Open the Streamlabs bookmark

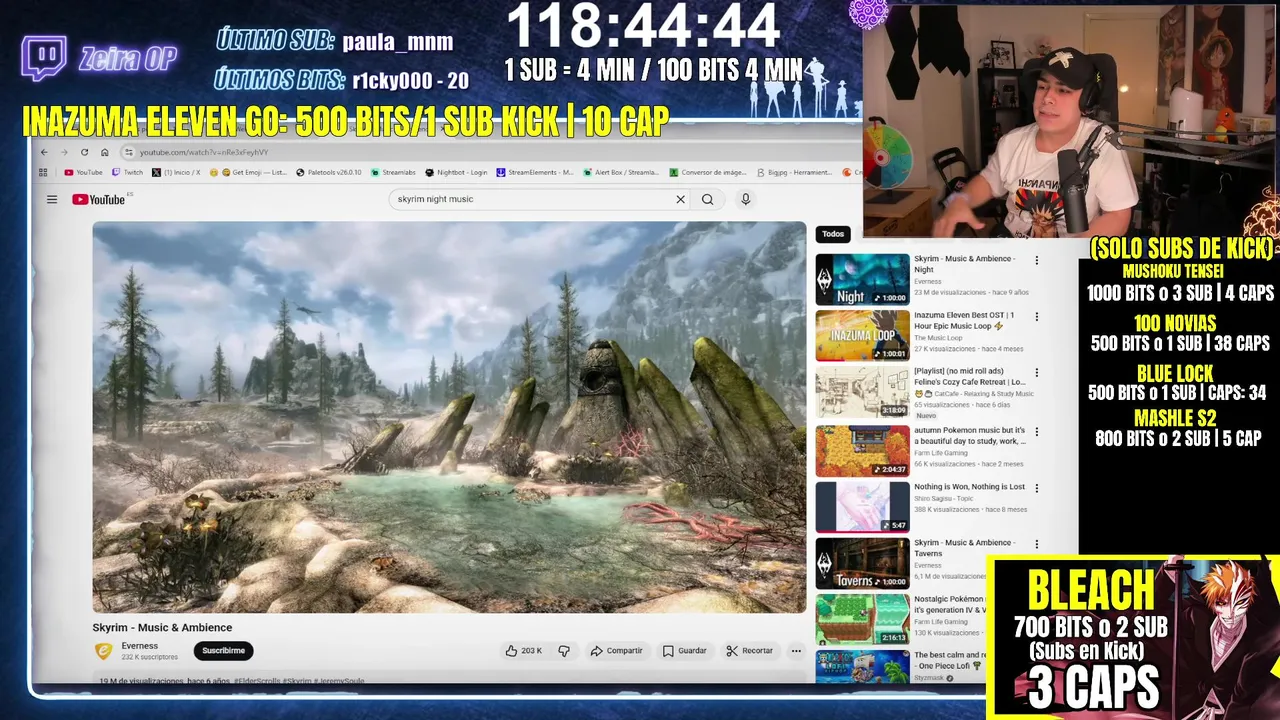pos(393,172)
